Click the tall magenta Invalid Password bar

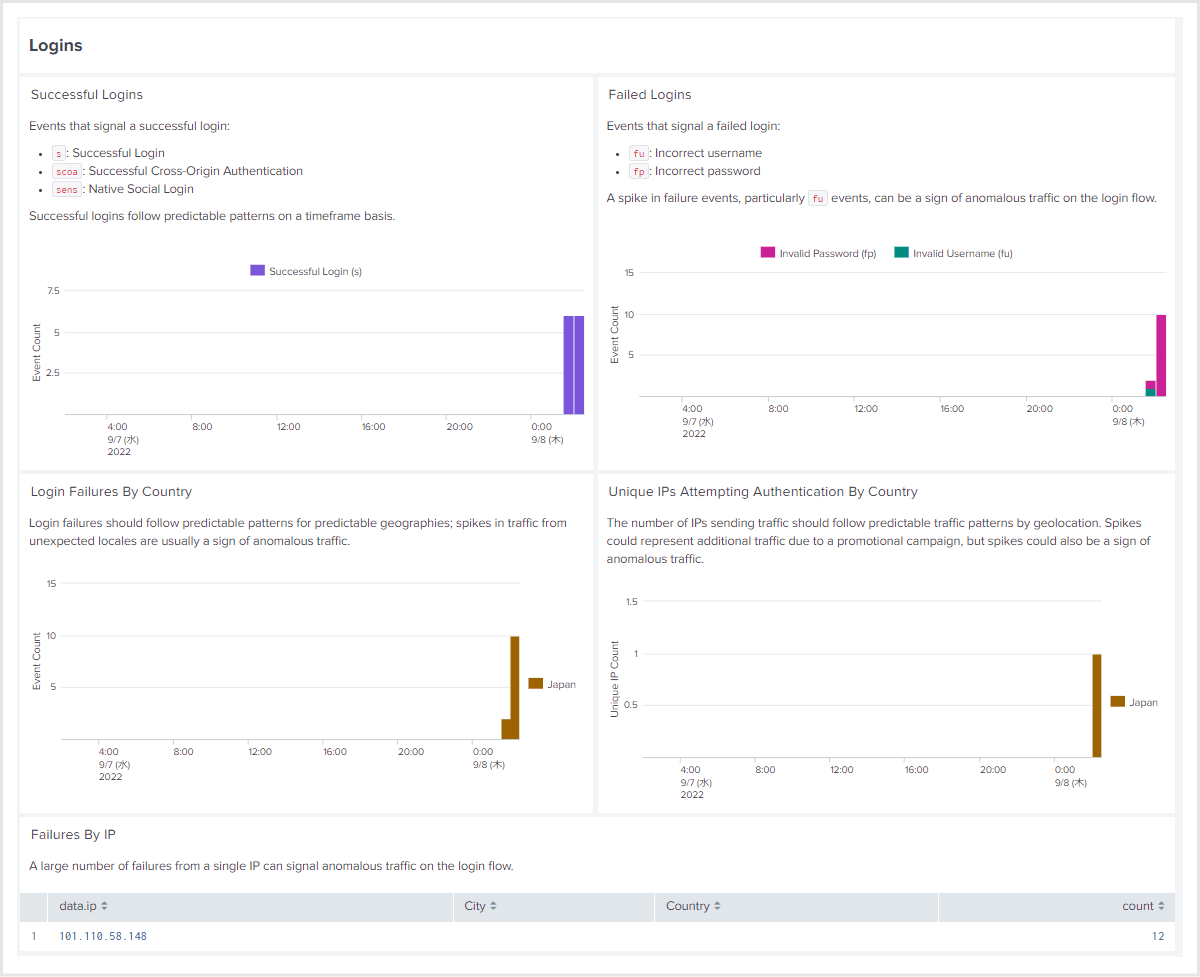point(1161,356)
